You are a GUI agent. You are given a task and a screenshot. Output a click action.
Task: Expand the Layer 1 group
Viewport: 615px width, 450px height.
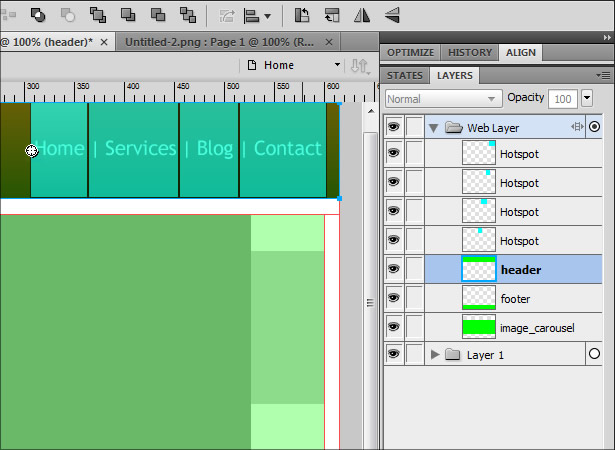[435, 355]
